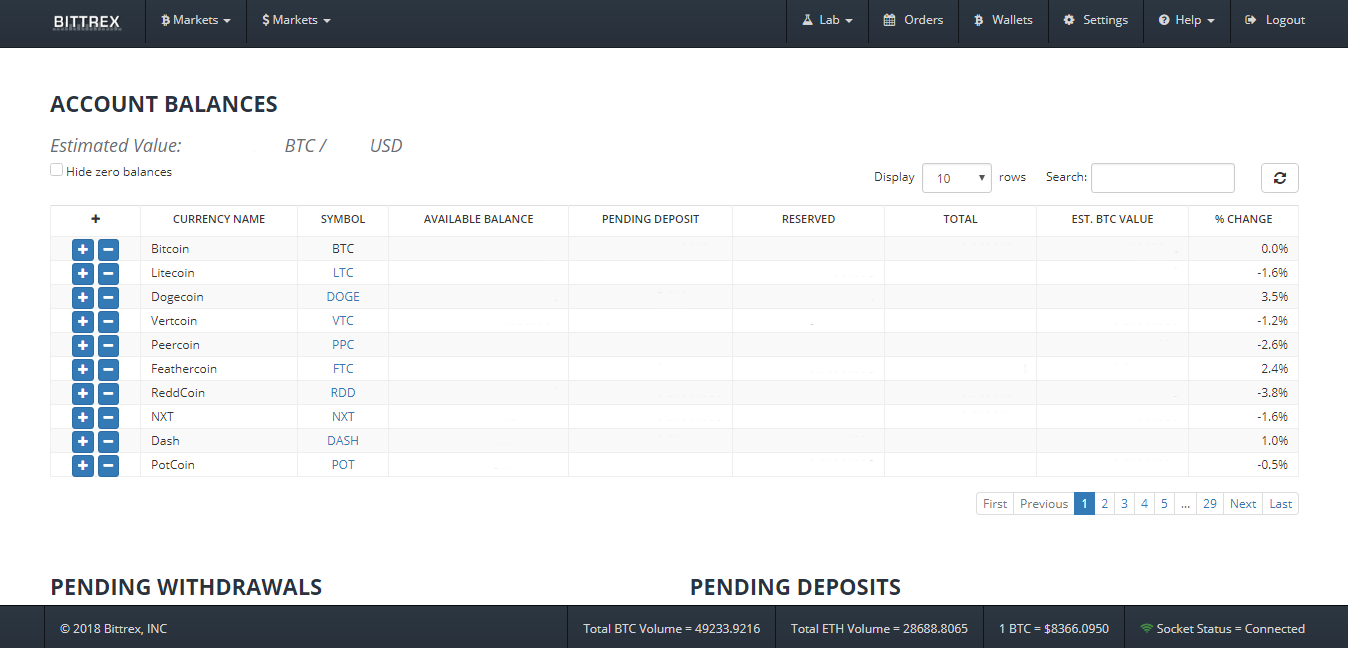Image resolution: width=1348 pixels, height=648 pixels.
Task: Click the deposit plus icon for Dash
Action: (x=83, y=441)
